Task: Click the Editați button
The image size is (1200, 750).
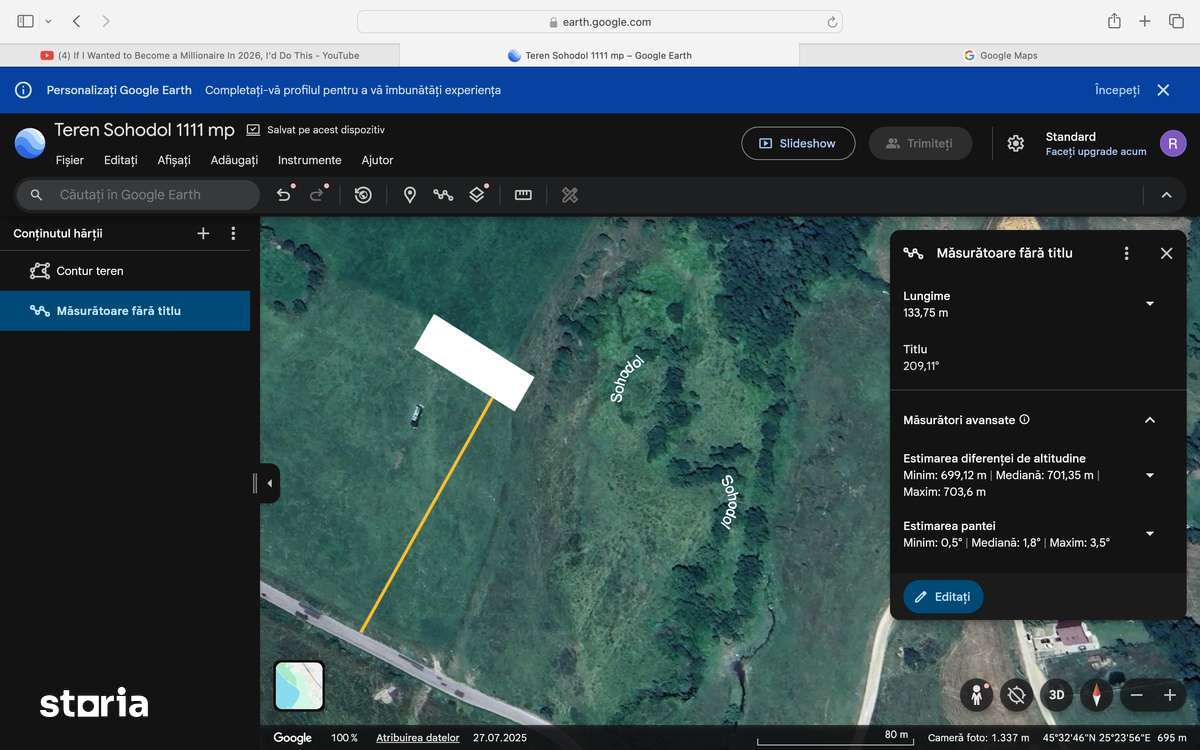Action: [x=943, y=597]
